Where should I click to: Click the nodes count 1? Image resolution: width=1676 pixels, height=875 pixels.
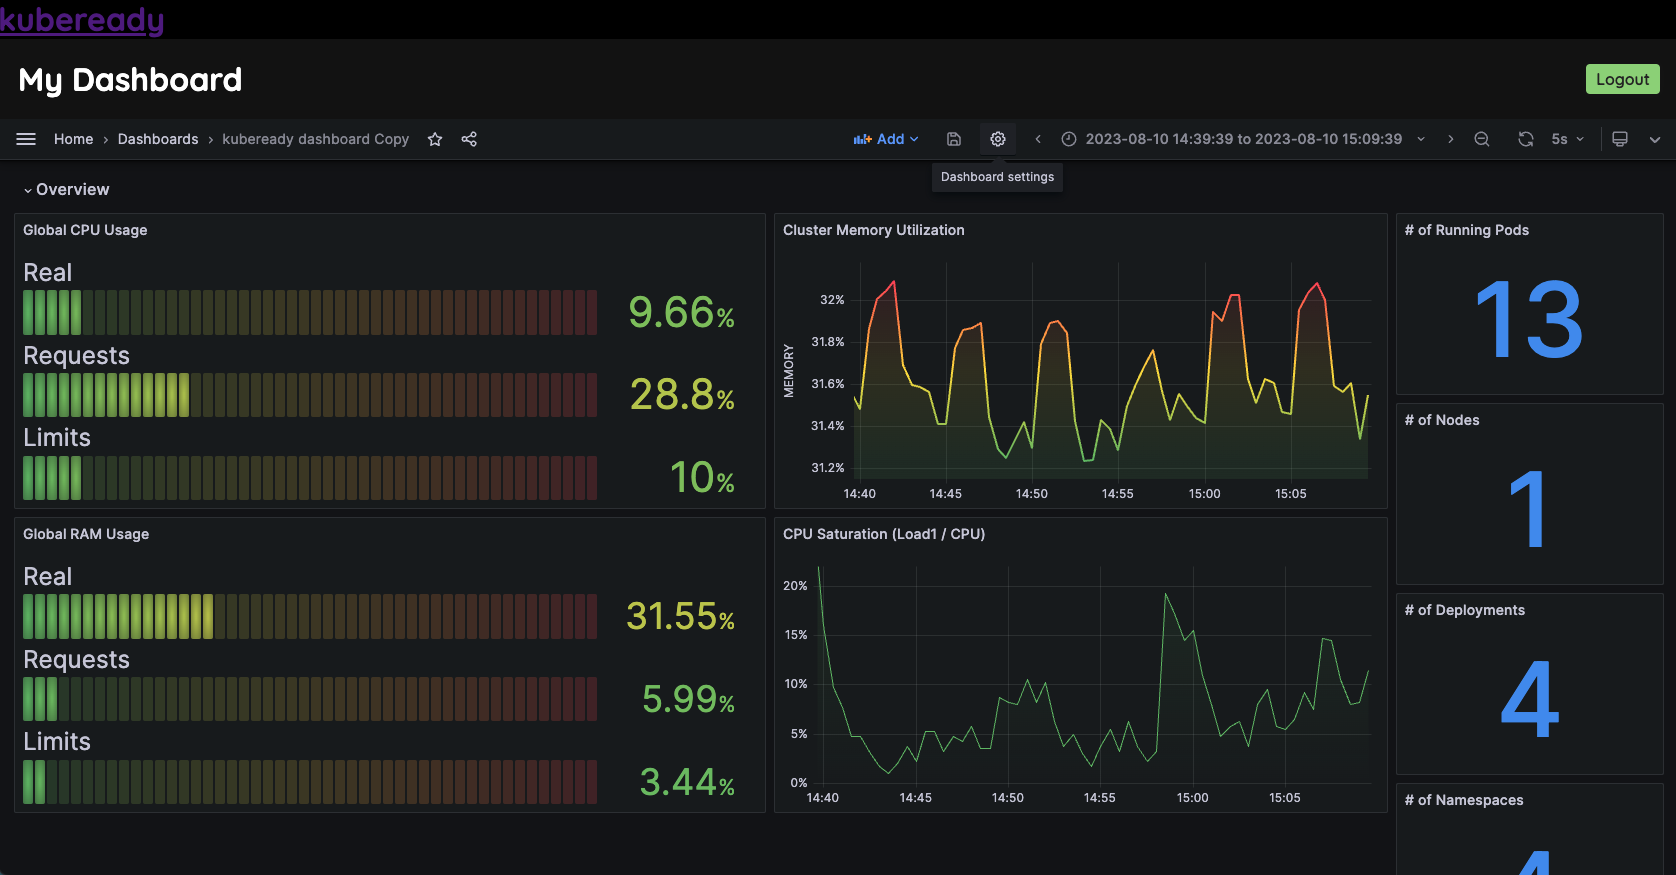(x=1529, y=509)
